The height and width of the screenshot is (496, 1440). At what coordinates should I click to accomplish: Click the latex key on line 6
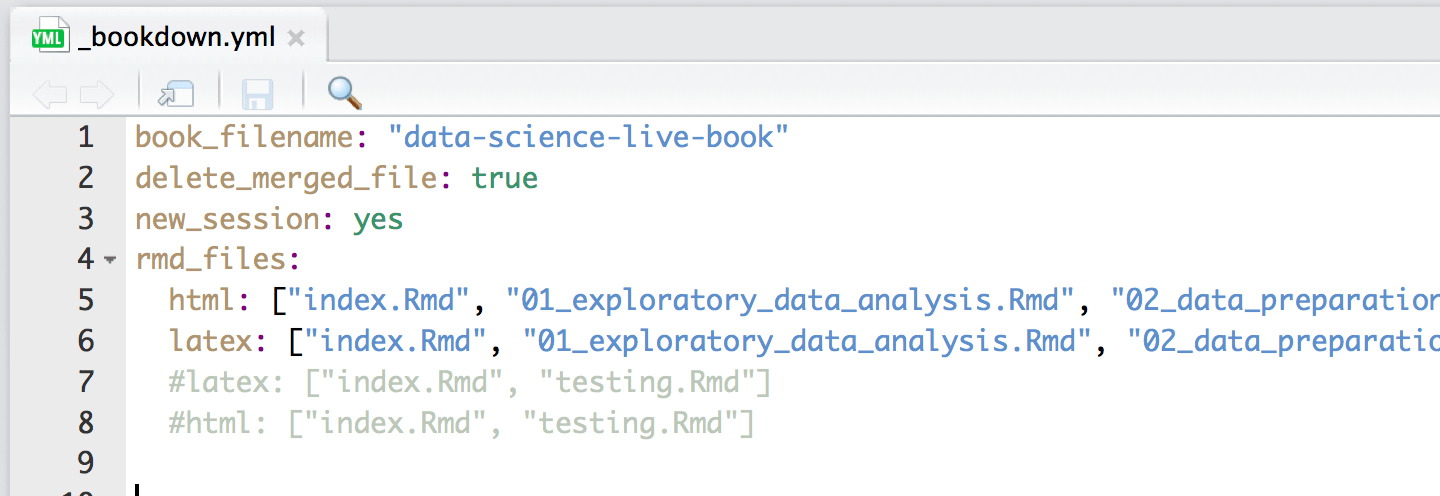211,341
